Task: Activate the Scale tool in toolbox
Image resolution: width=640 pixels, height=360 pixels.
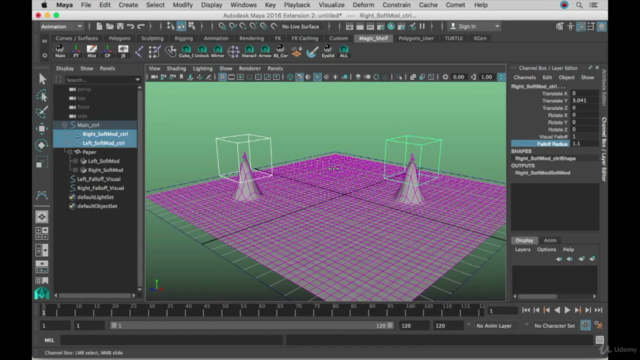Action: pyautogui.click(x=42, y=162)
